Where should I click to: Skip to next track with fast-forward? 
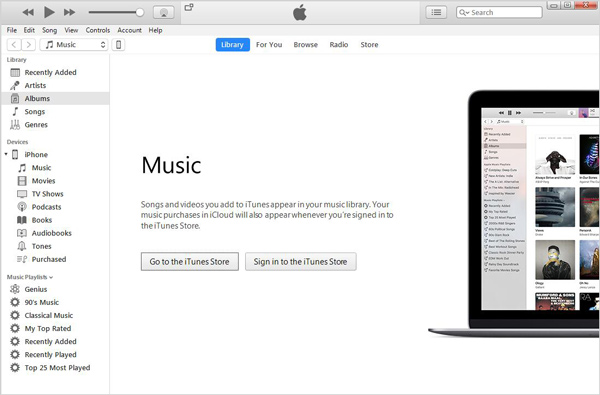point(69,12)
